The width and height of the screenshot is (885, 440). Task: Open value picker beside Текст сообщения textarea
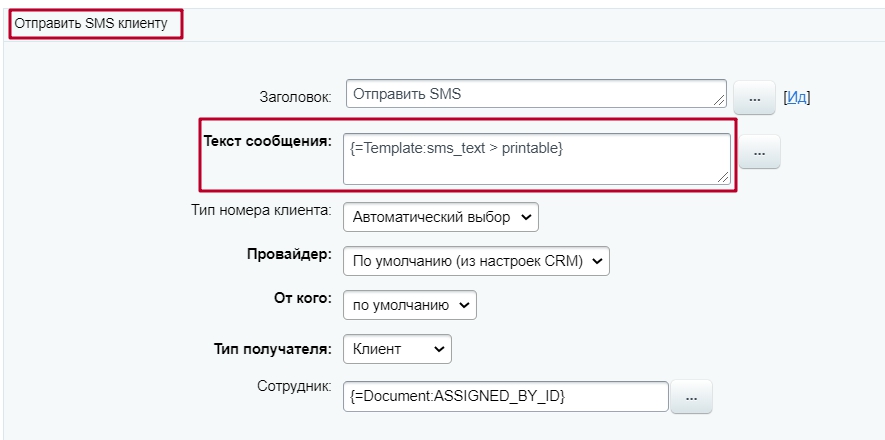click(x=759, y=152)
